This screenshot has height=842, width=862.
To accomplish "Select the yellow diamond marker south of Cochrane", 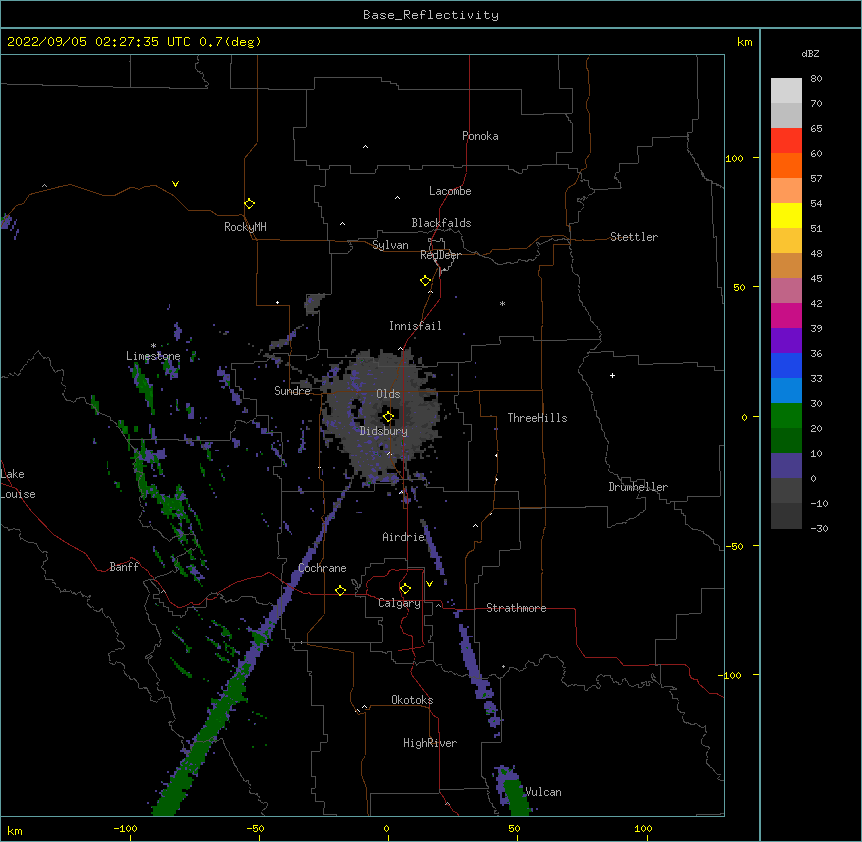I will [340, 590].
